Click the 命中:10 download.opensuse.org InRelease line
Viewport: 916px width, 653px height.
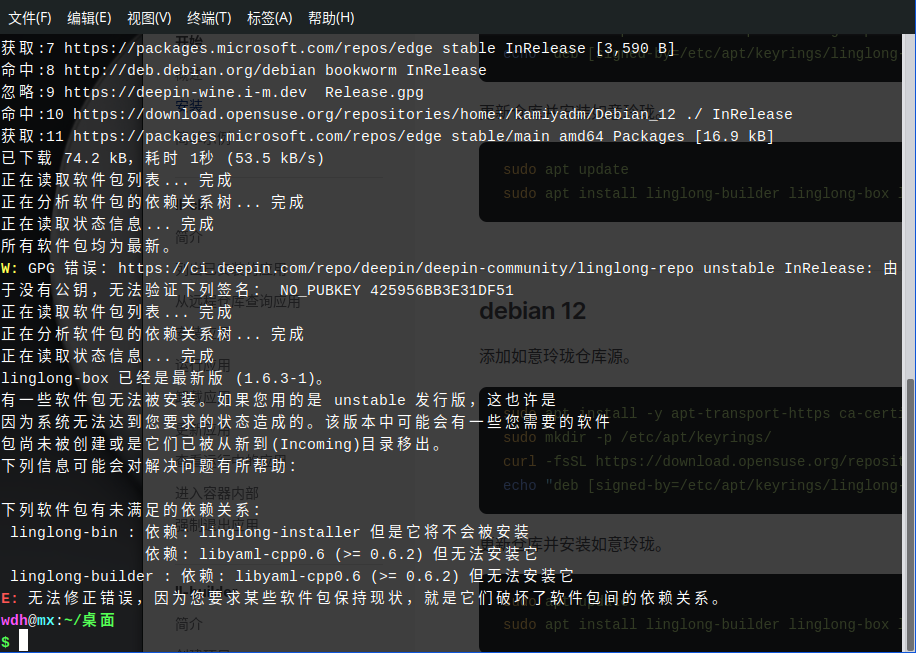click(397, 114)
